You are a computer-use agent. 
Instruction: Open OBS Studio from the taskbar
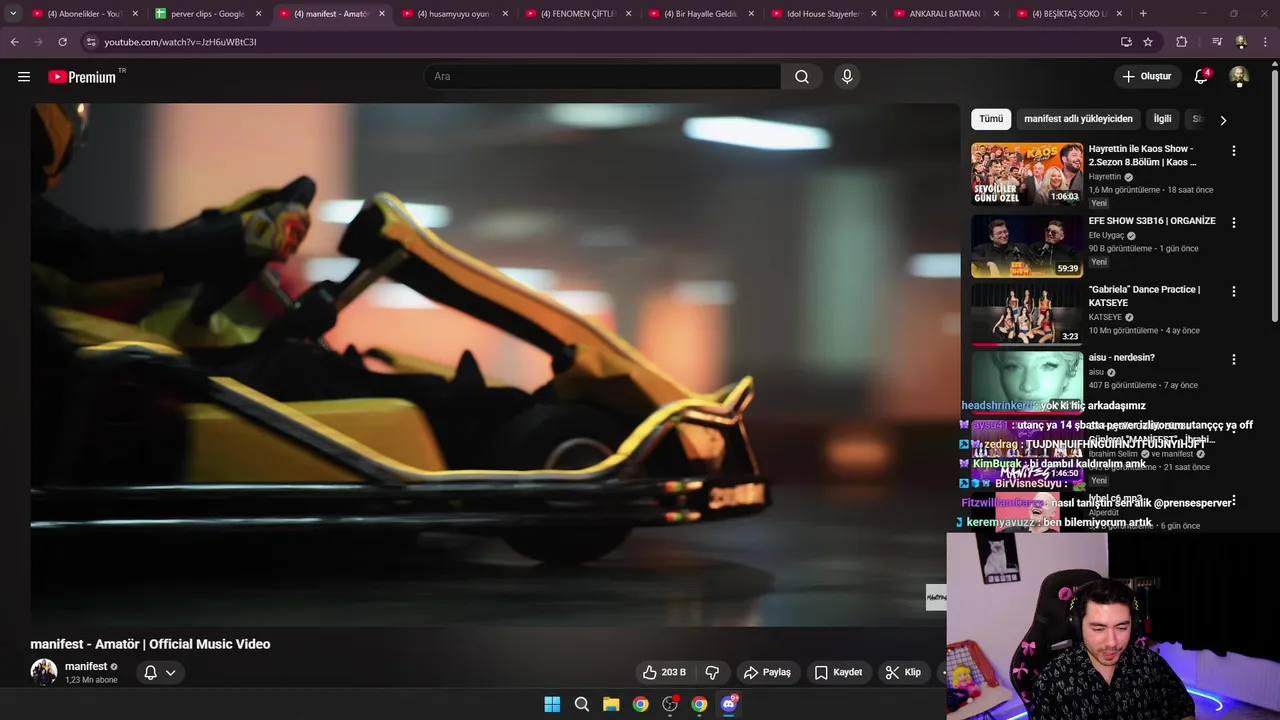coord(670,704)
